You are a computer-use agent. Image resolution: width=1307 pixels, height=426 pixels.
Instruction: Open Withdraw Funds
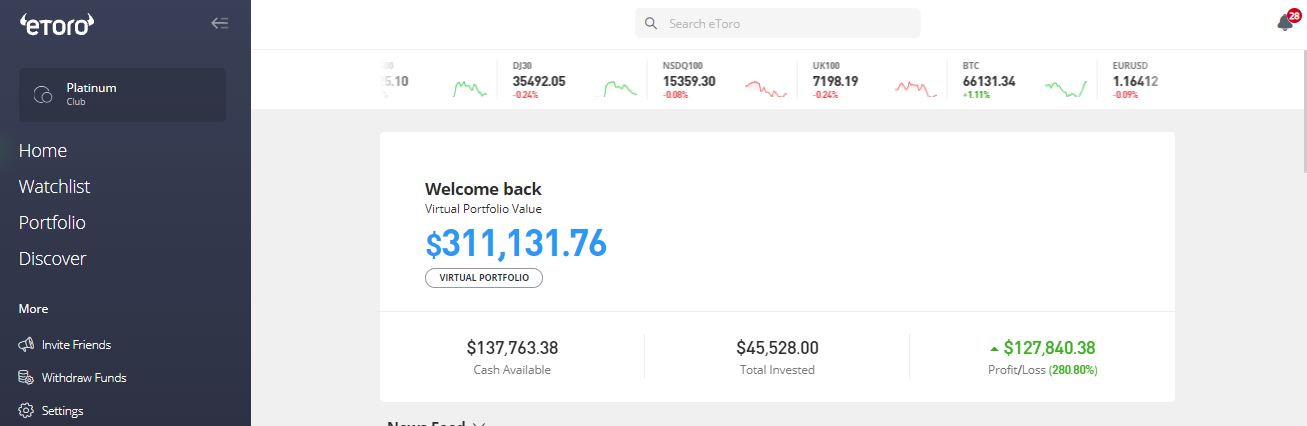[x=84, y=378]
